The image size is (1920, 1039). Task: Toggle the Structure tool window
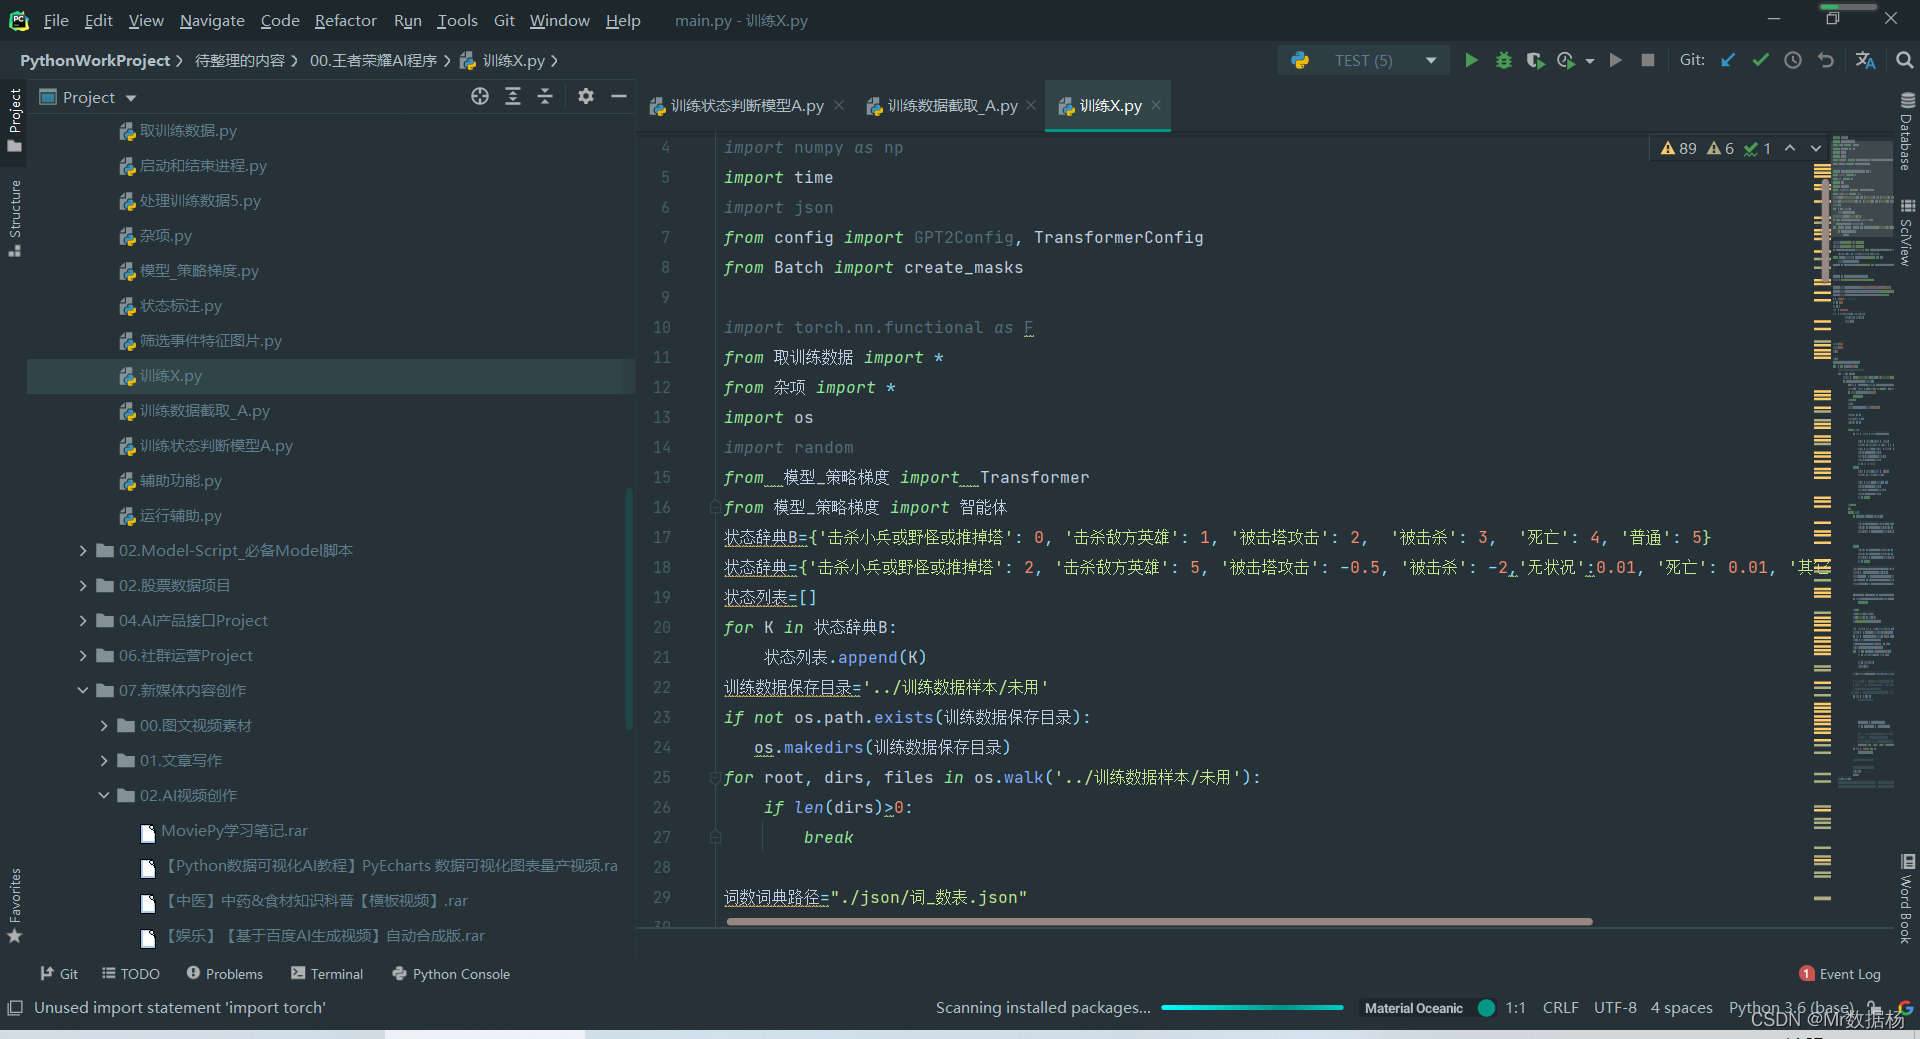pyautogui.click(x=15, y=217)
